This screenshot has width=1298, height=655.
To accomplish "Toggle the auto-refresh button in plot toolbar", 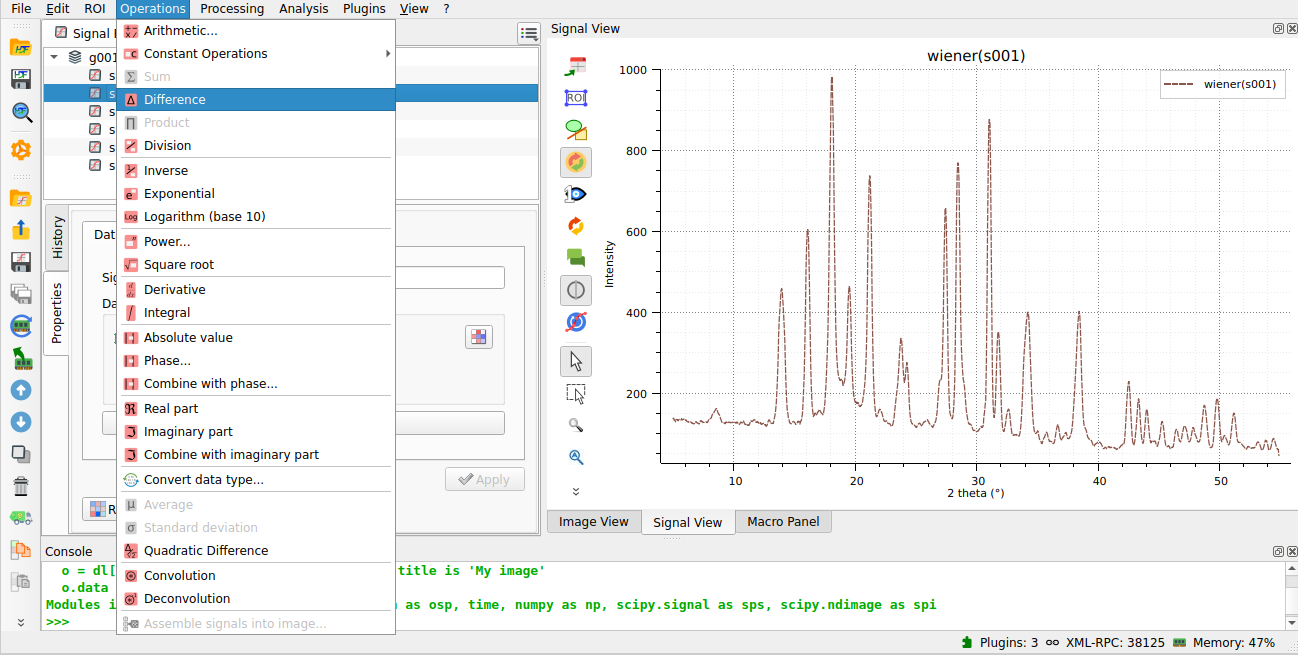I will click(575, 162).
